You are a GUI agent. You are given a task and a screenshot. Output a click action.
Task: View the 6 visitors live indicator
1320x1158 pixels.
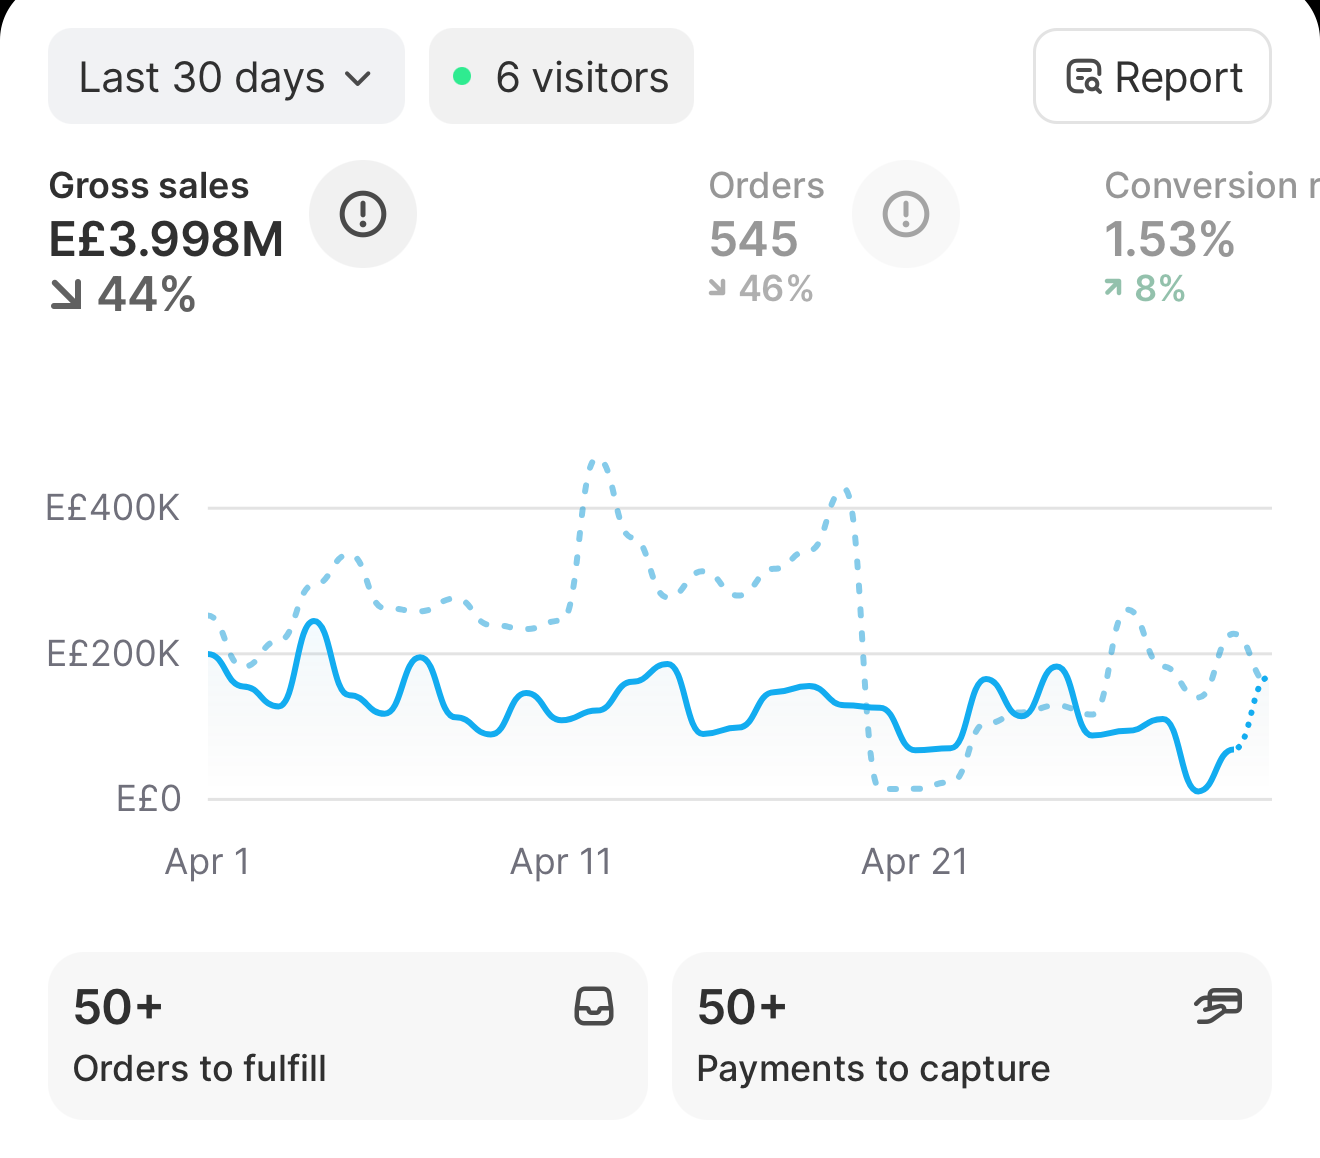(561, 77)
